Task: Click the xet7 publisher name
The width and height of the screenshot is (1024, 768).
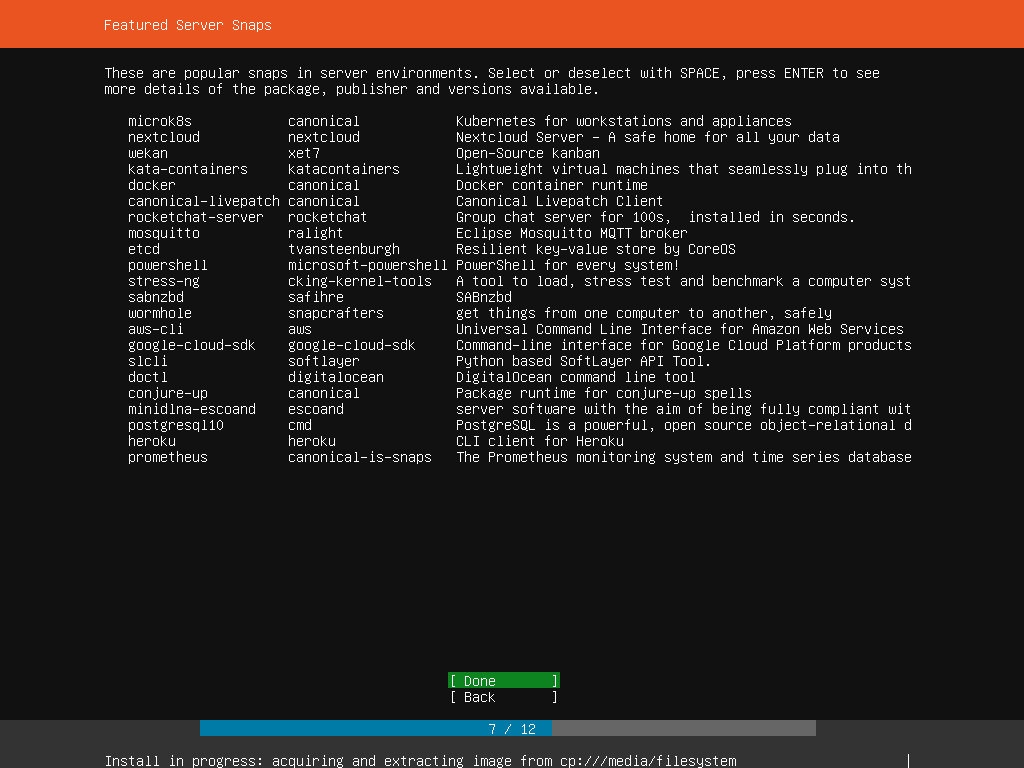Action: click(304, 153)
